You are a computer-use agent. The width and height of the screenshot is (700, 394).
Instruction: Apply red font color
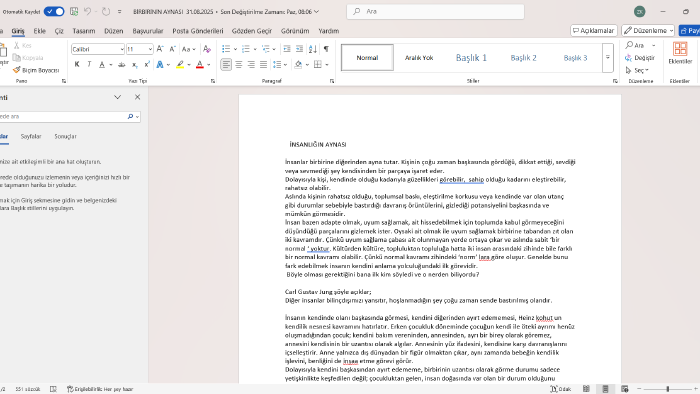pos(200,65)
